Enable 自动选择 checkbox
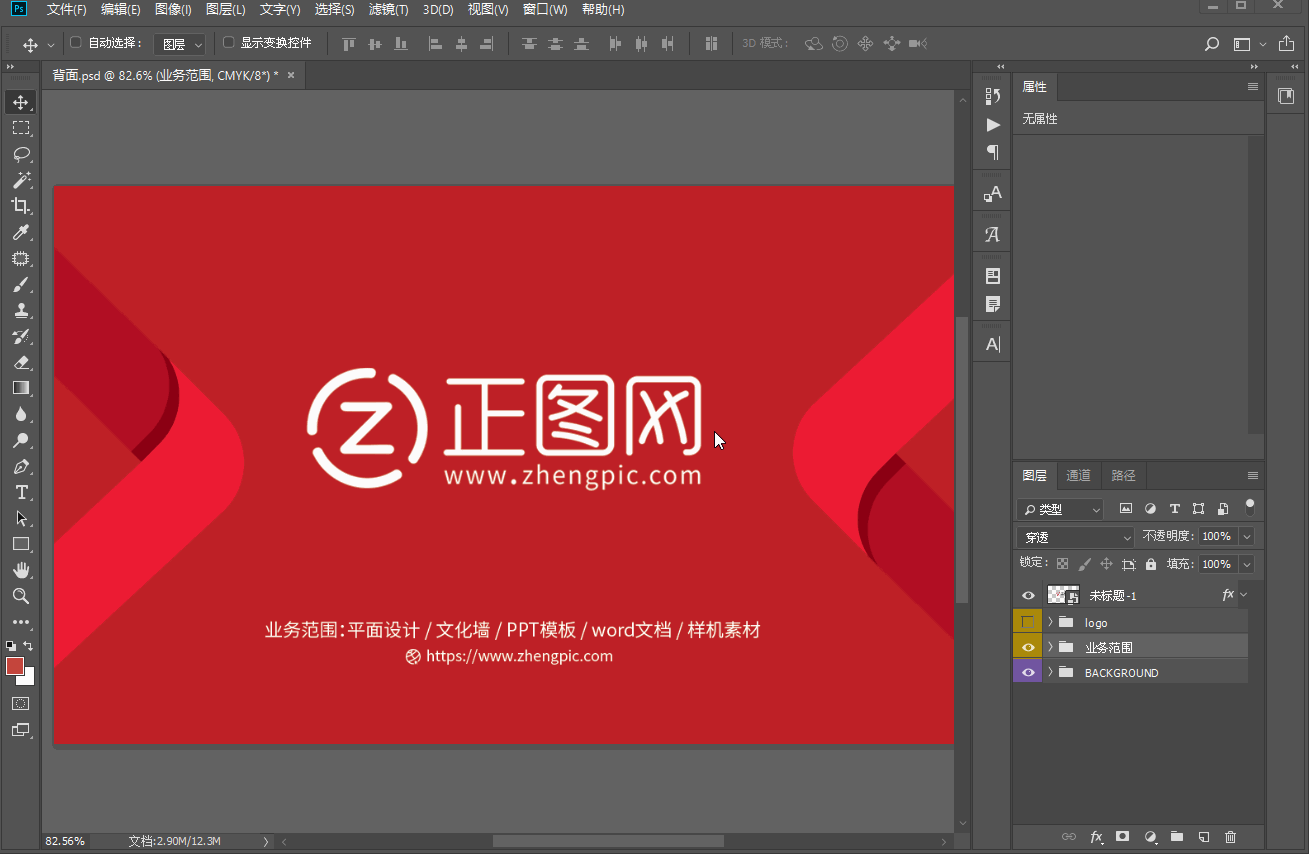The image size is (1309, 854). pyautogui.click(x=76, y=43)
